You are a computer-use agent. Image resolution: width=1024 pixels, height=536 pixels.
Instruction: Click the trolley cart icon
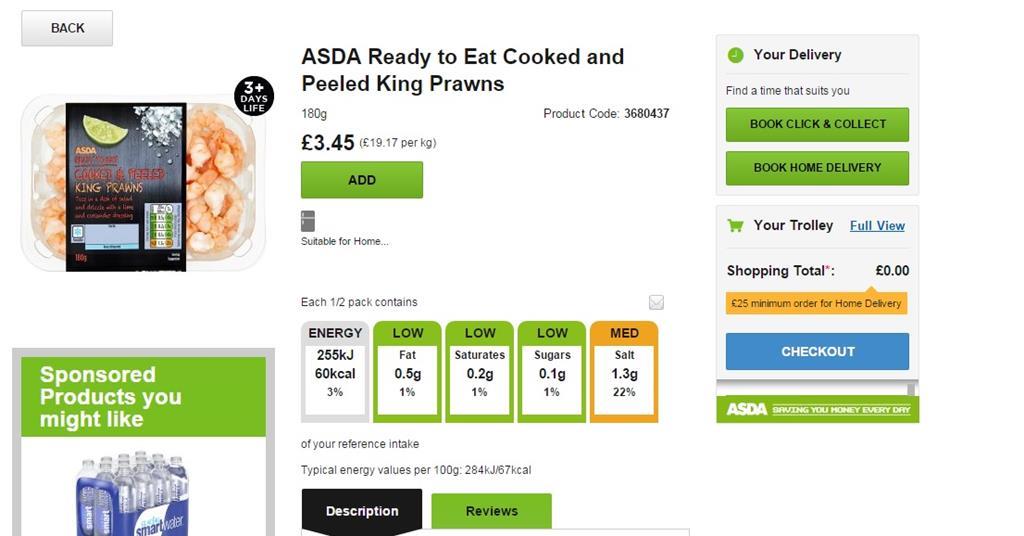[735, 226]
